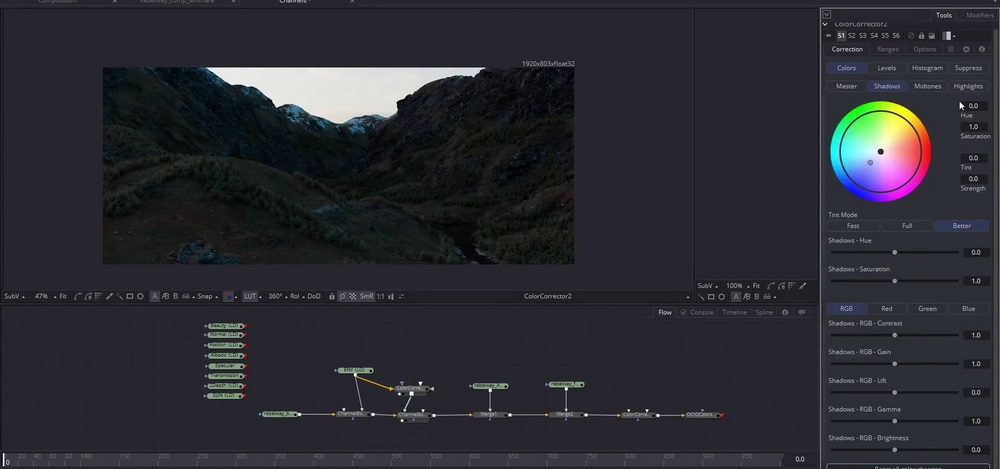Toggle the RoI button in viewer toolbar
The height and width of the screenshot is (469, 1000).
click(295, 296)
